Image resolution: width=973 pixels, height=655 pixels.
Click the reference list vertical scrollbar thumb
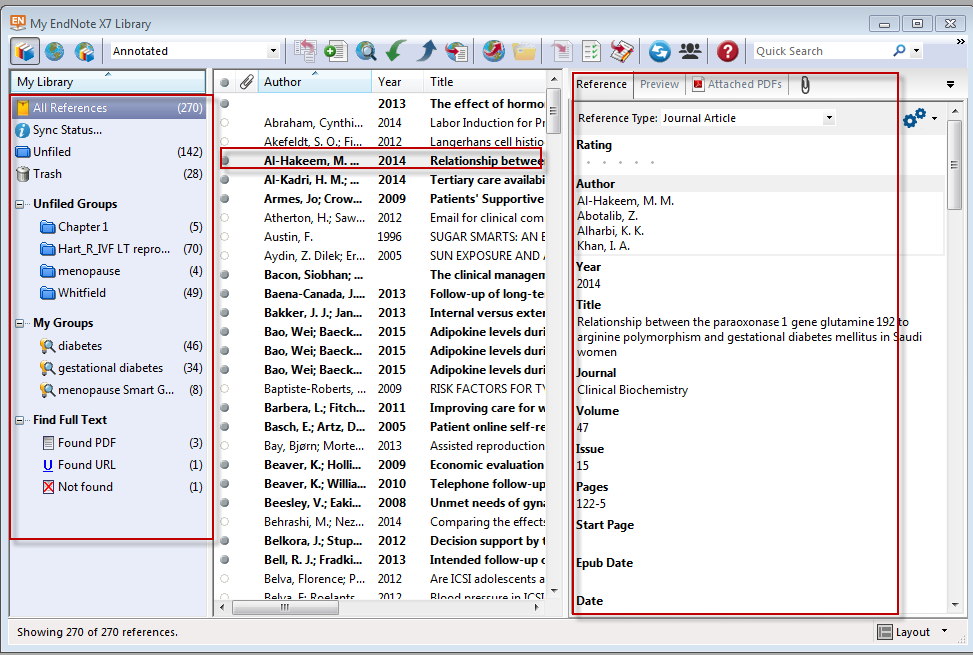point(554,110)
